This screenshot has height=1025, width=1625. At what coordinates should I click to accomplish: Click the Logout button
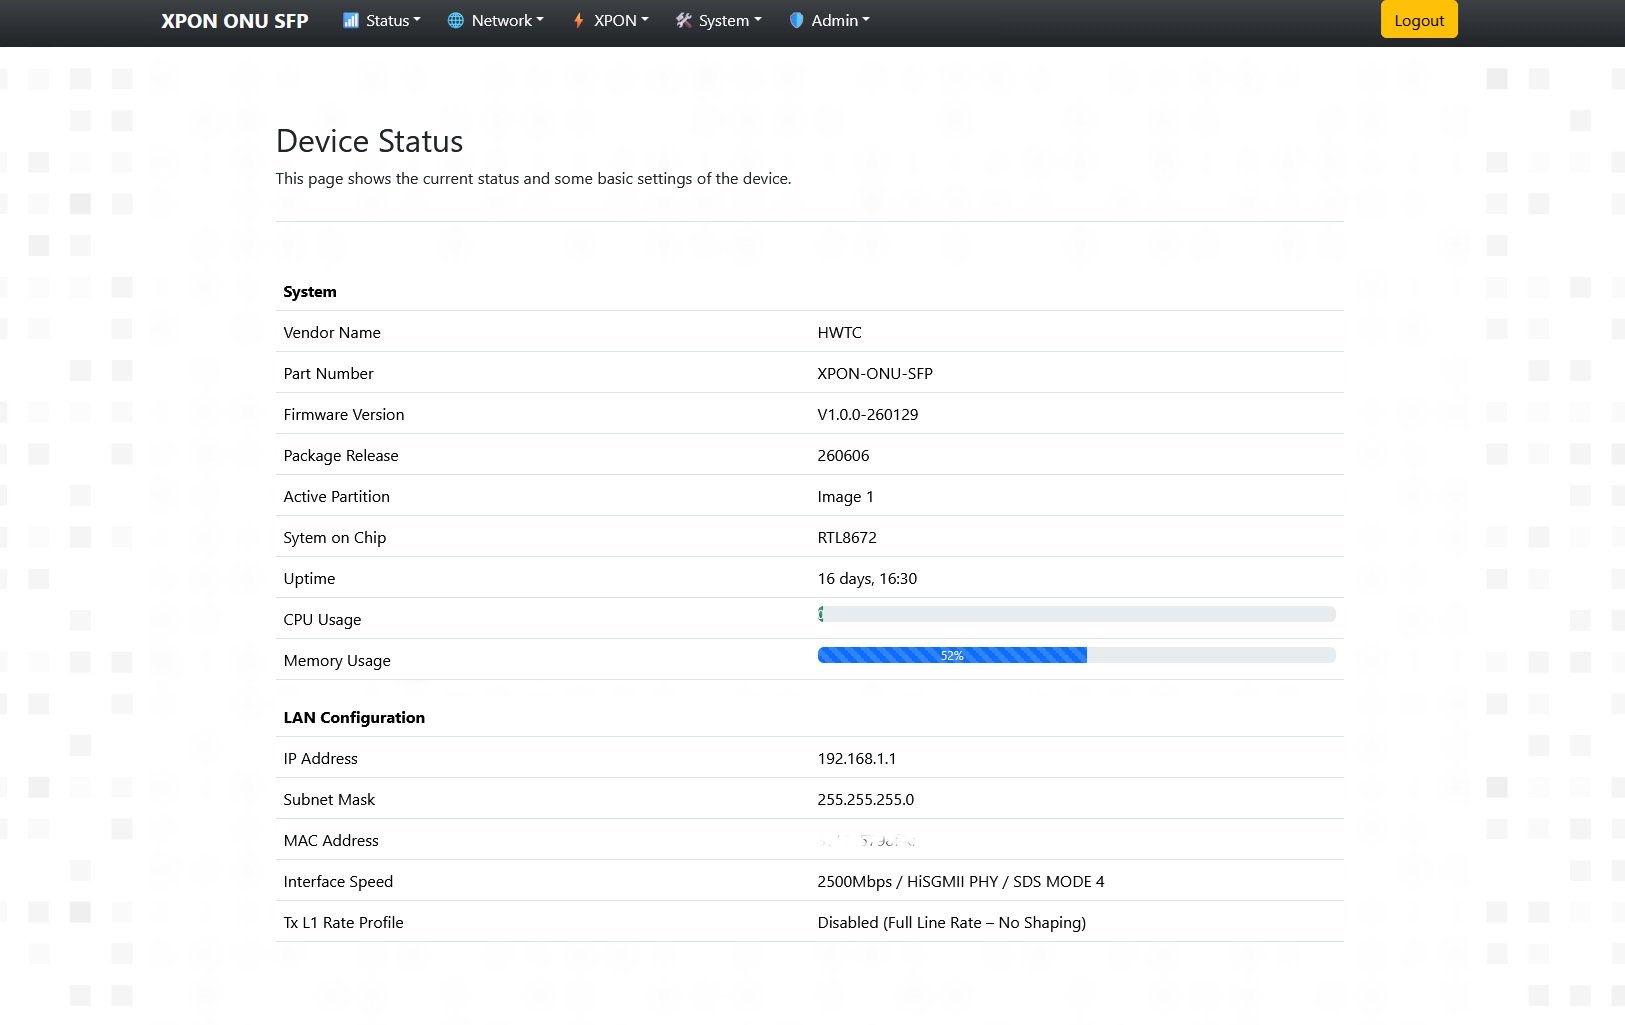[x=1419, y=20]
